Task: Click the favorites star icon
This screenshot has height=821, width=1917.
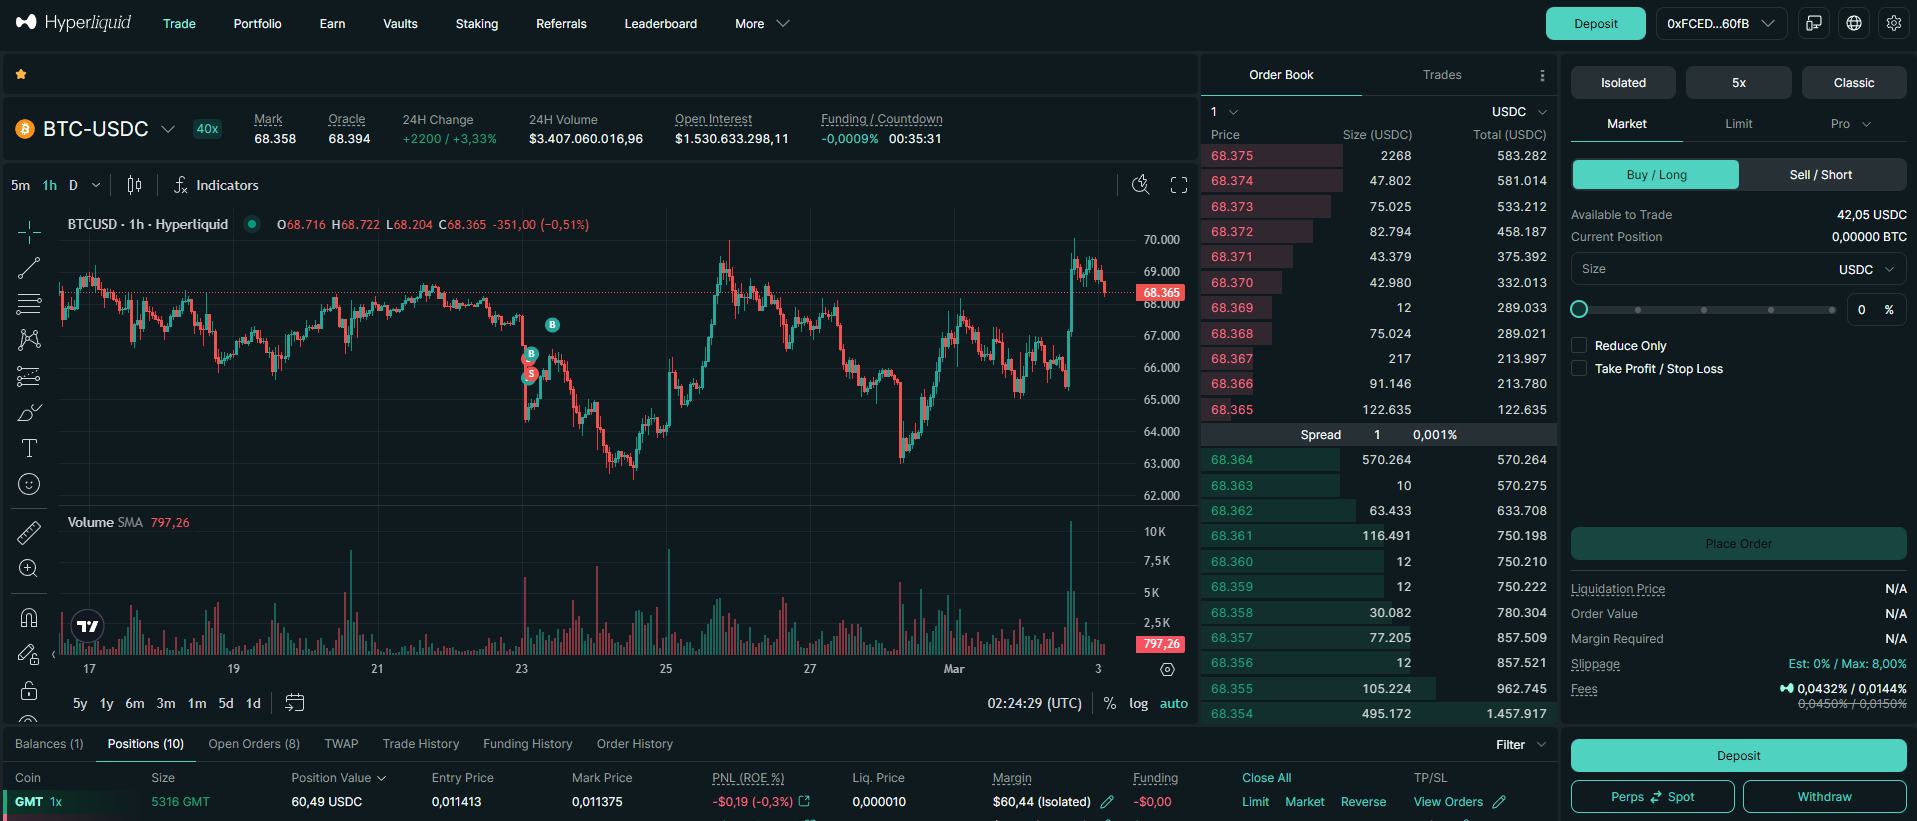Action: [21, 74]
